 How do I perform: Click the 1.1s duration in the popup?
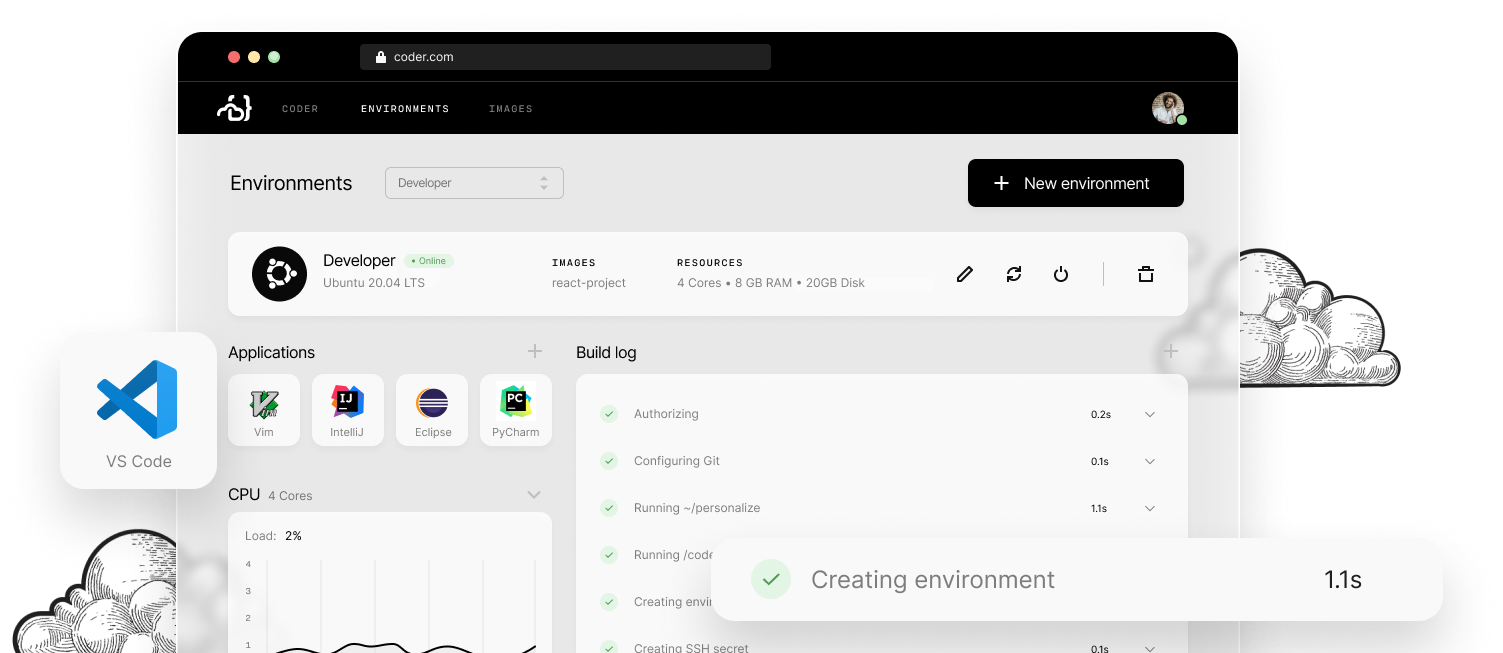(x=1343, y=580)
